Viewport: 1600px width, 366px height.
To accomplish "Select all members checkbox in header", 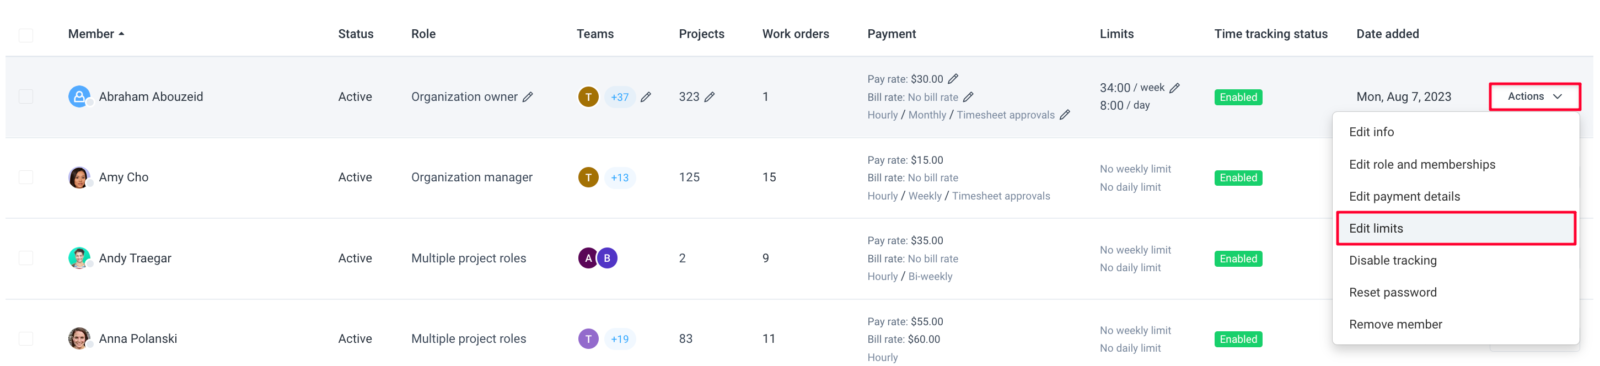I will (26, 35).
